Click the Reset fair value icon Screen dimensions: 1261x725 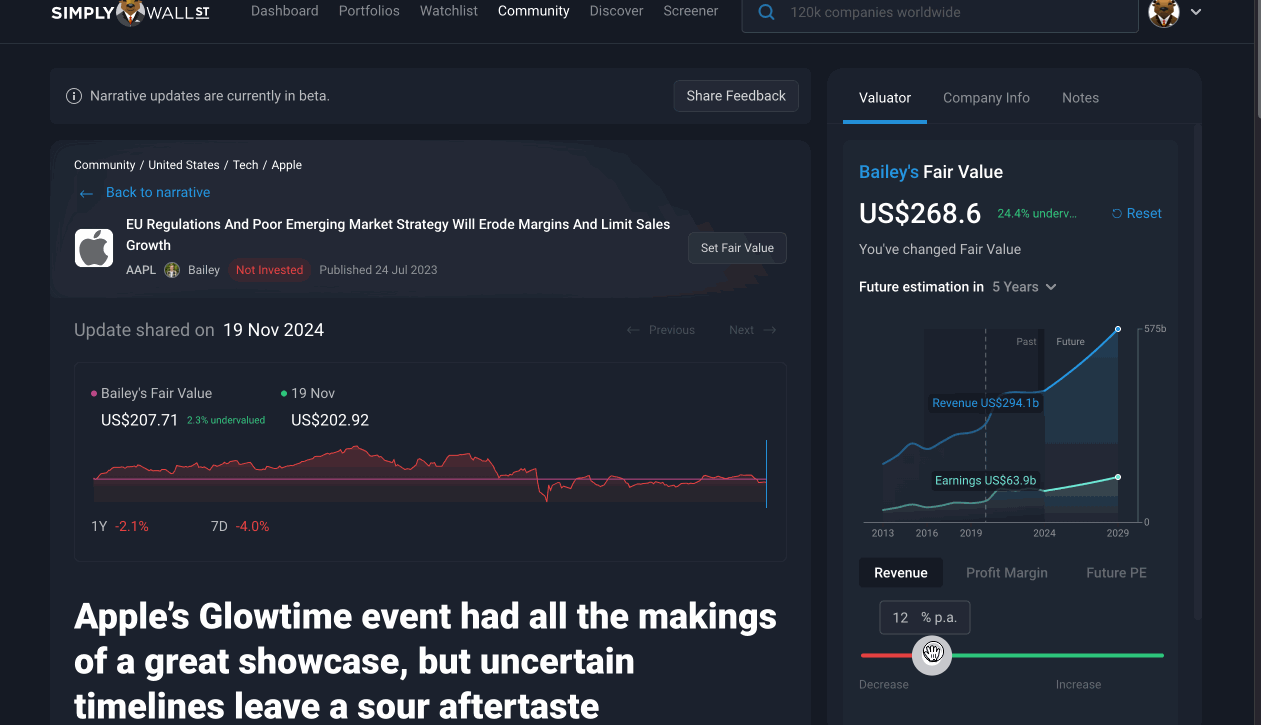(x=1117, y=213)
